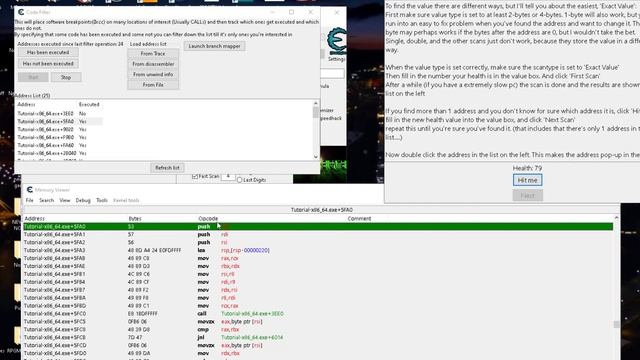This screenshot has height=360, width=640.
Task: Load address list From disassembler
Action: click(x=153, y=64)
